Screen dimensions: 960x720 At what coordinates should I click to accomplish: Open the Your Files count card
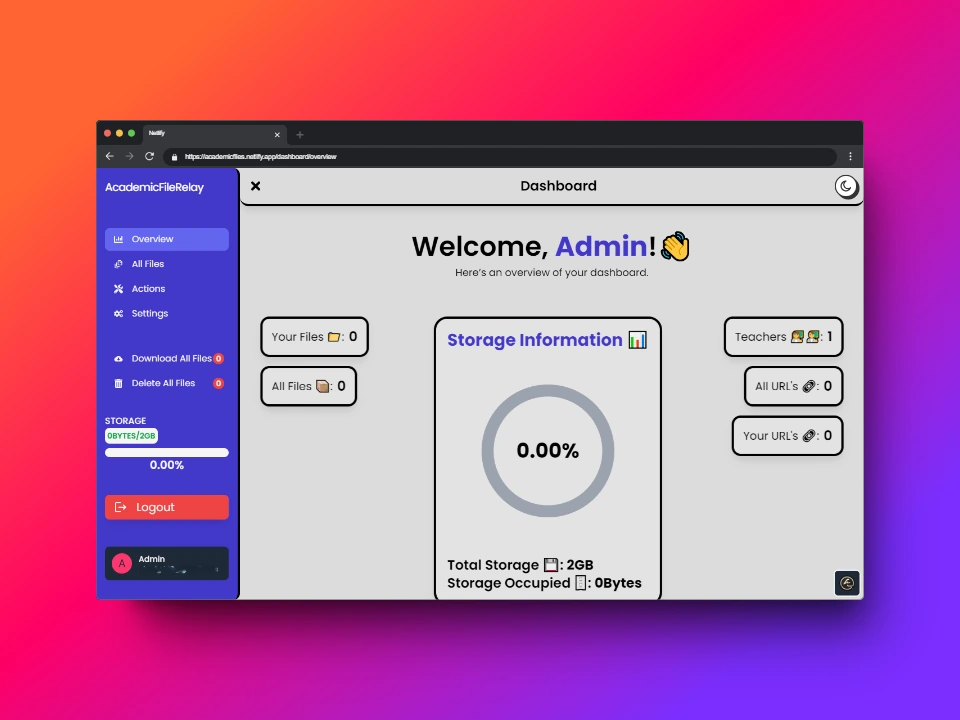314,337
